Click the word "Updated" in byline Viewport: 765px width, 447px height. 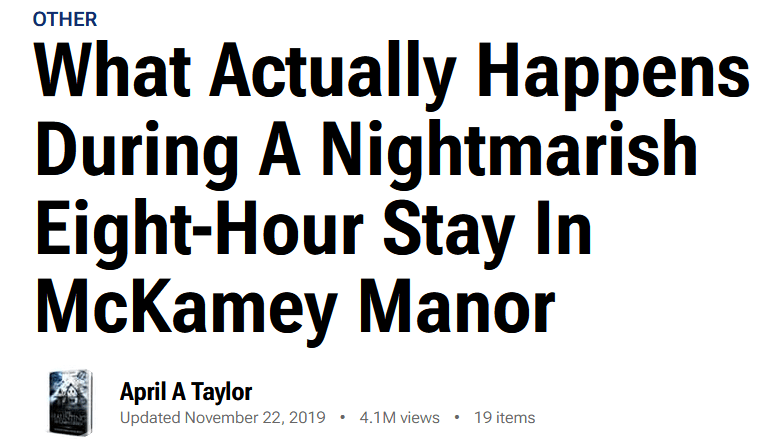click(150, 417)
